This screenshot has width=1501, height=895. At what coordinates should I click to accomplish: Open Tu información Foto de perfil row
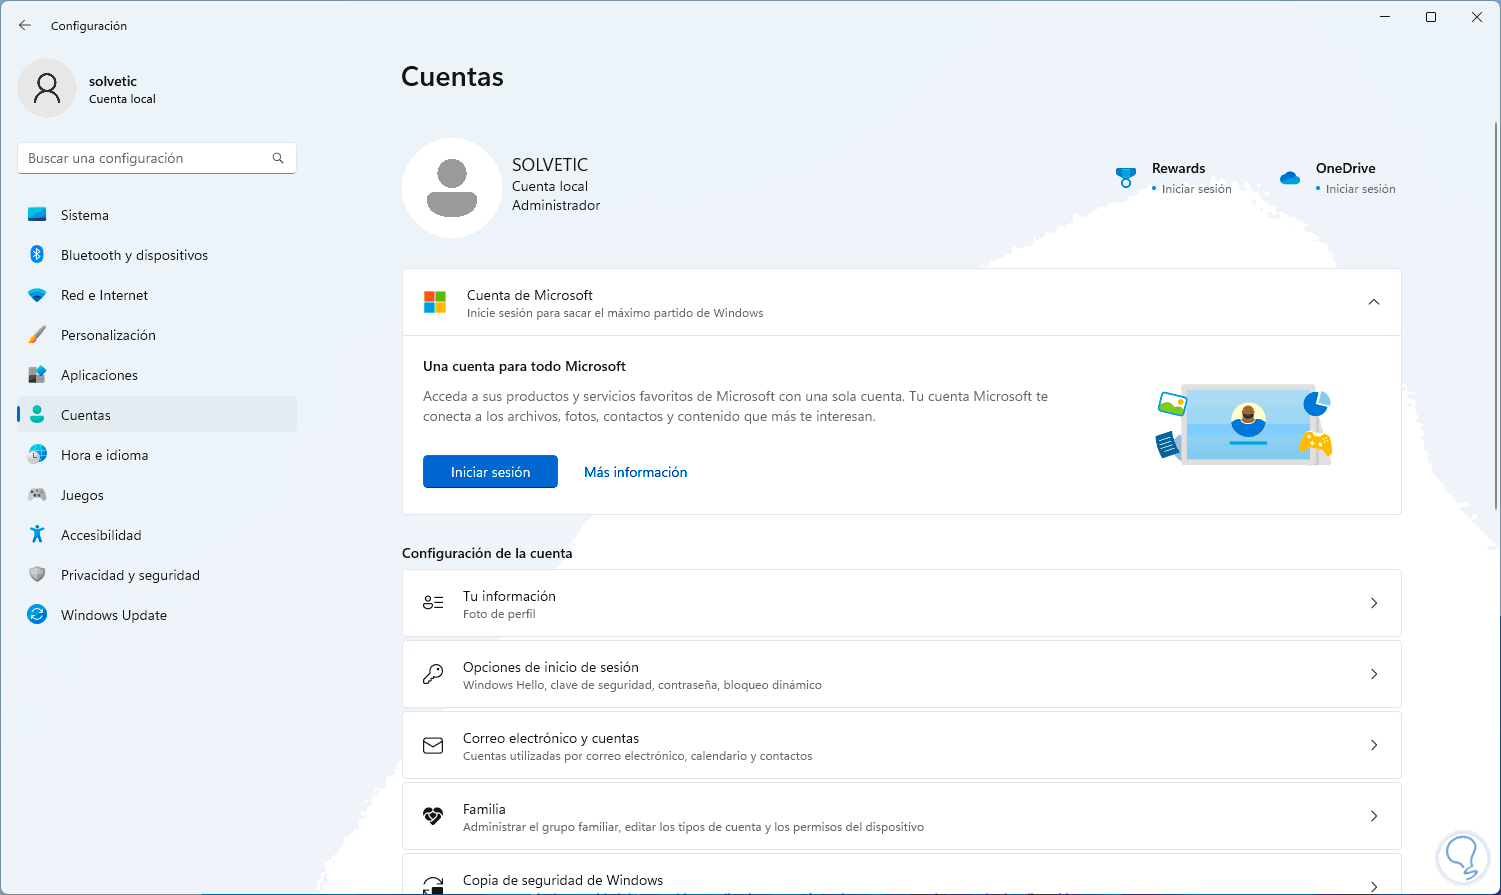(x=902, y=603)
